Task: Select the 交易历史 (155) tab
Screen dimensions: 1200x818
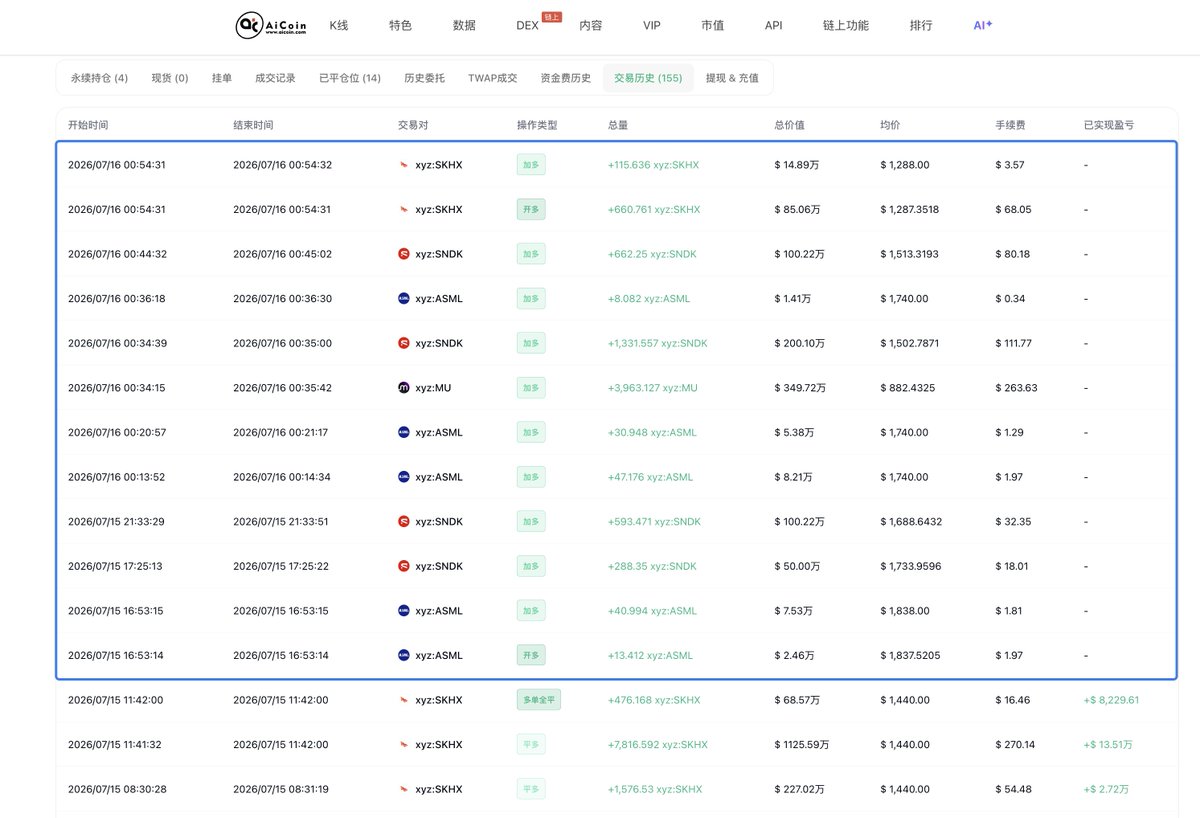Action: 648,78
